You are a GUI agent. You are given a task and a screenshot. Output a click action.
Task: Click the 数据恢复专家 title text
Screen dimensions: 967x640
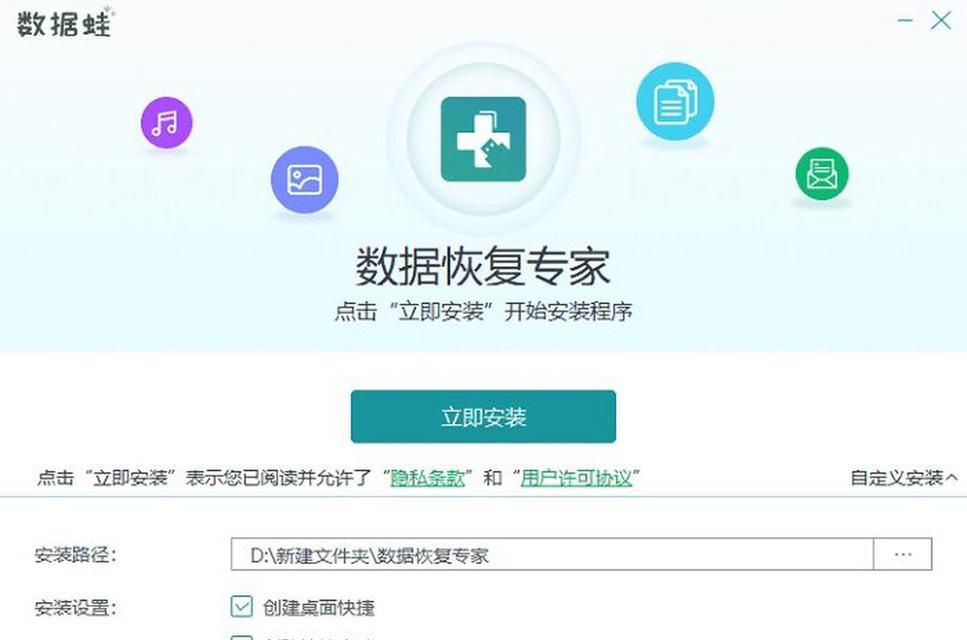[x=484, y=266]
